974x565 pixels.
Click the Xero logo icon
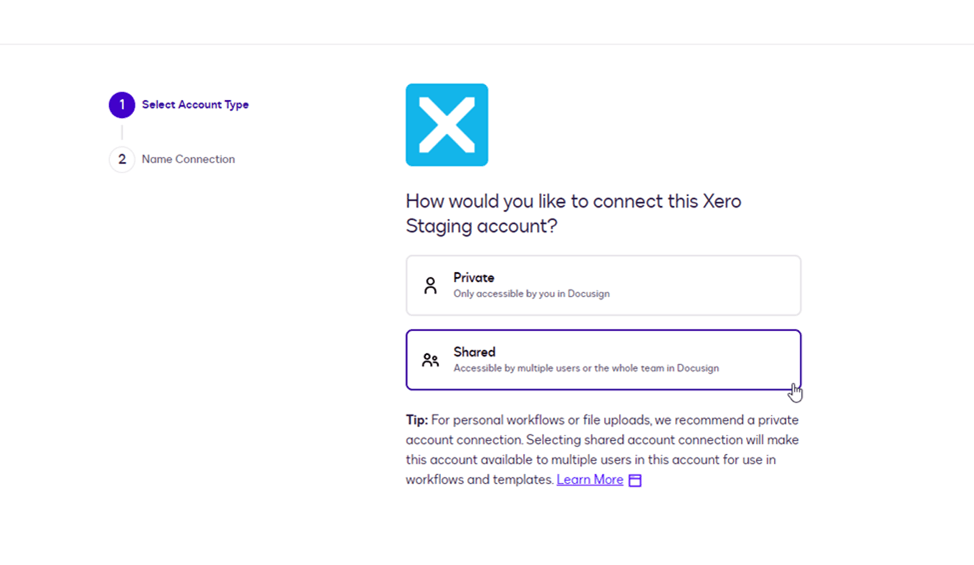pos(447,125)
